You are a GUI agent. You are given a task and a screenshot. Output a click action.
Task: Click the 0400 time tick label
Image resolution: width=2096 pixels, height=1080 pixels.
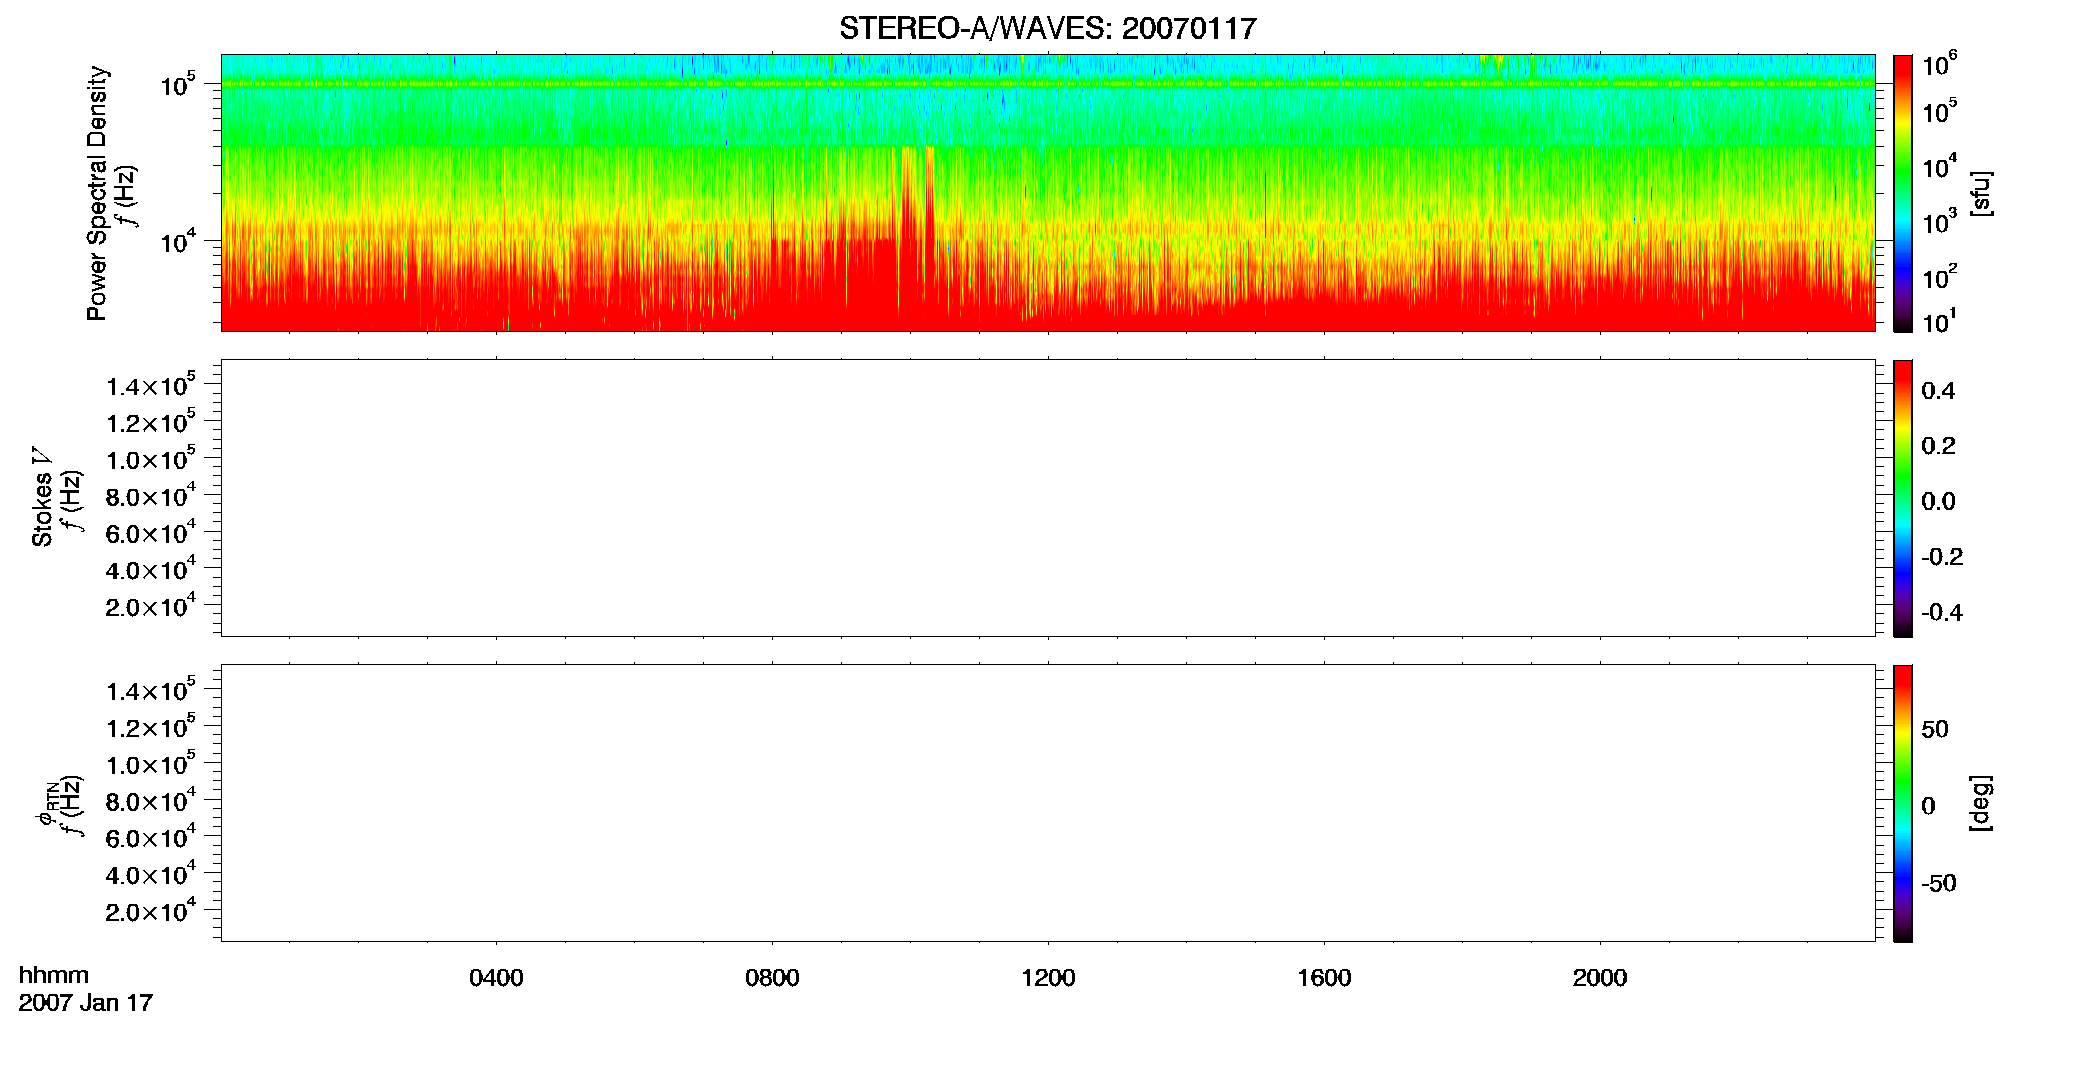pyautogui.click(x=496, y=978)
